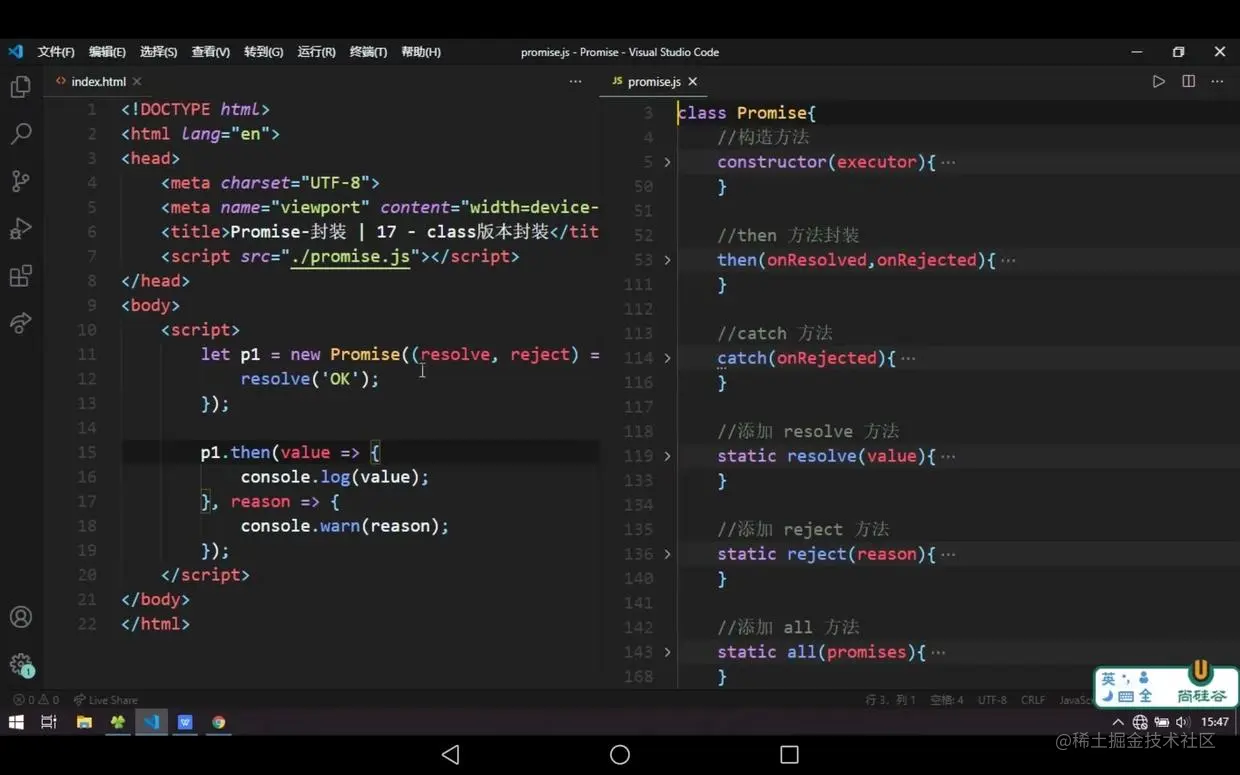1240x775 pixels.
Task: Click the UTF-8 encoding status
Action: (x=992, y=700)
